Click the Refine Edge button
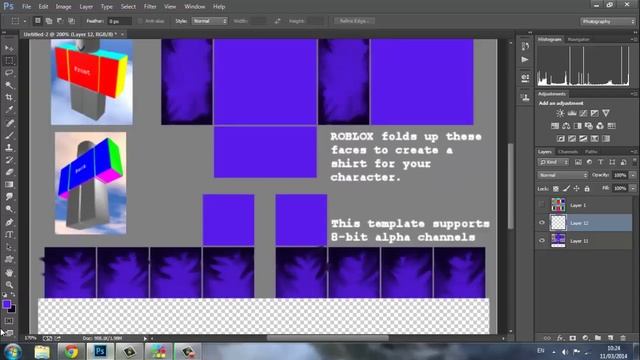 point(354,21)
